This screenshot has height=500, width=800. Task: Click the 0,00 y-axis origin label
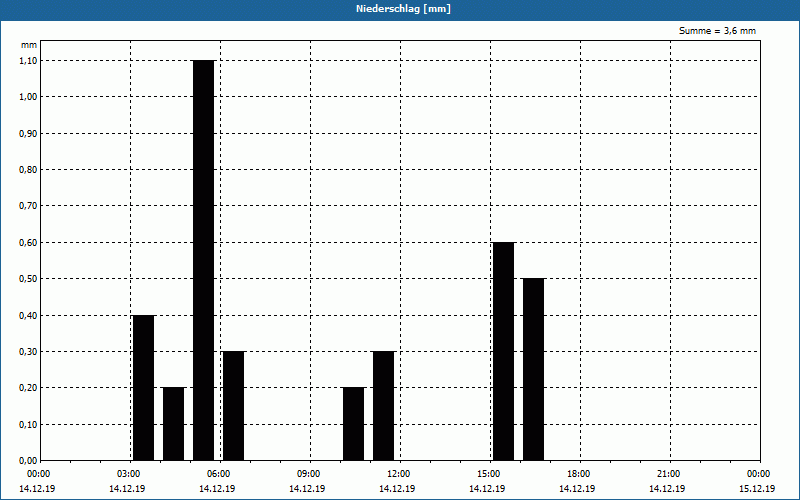pyautogui.click(x=28, y=461)
